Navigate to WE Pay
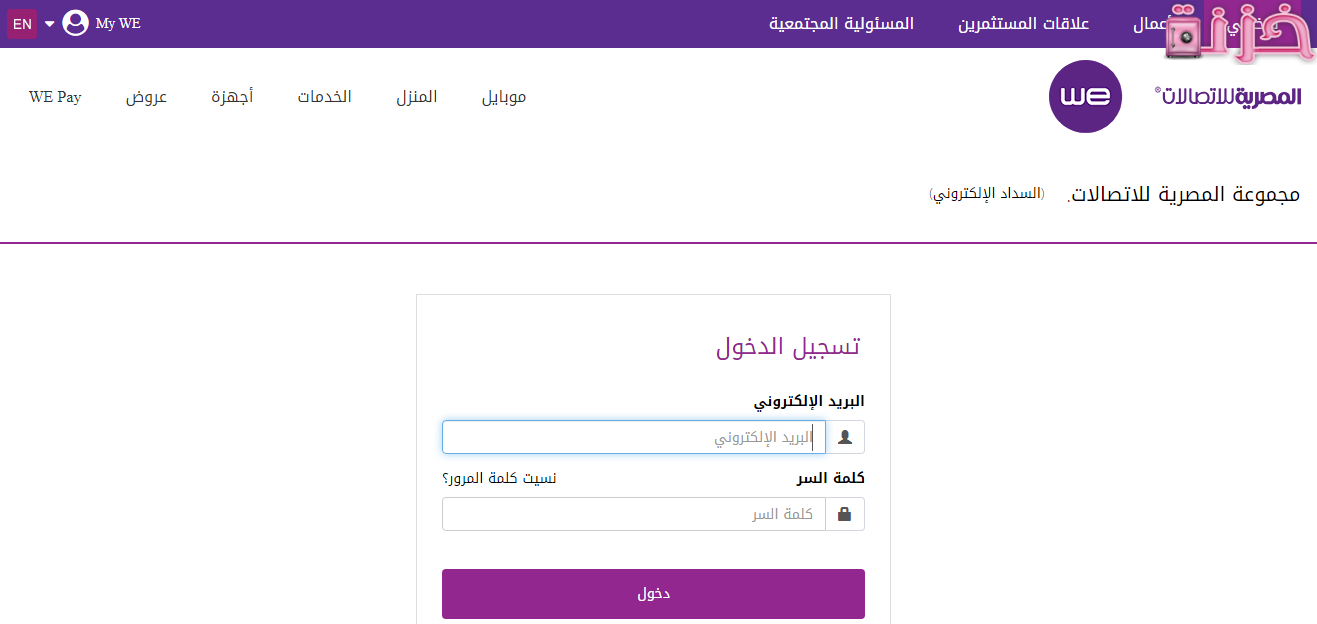Screen dimensions: 1317x624 pyautogui.click(x=55, y=96)
